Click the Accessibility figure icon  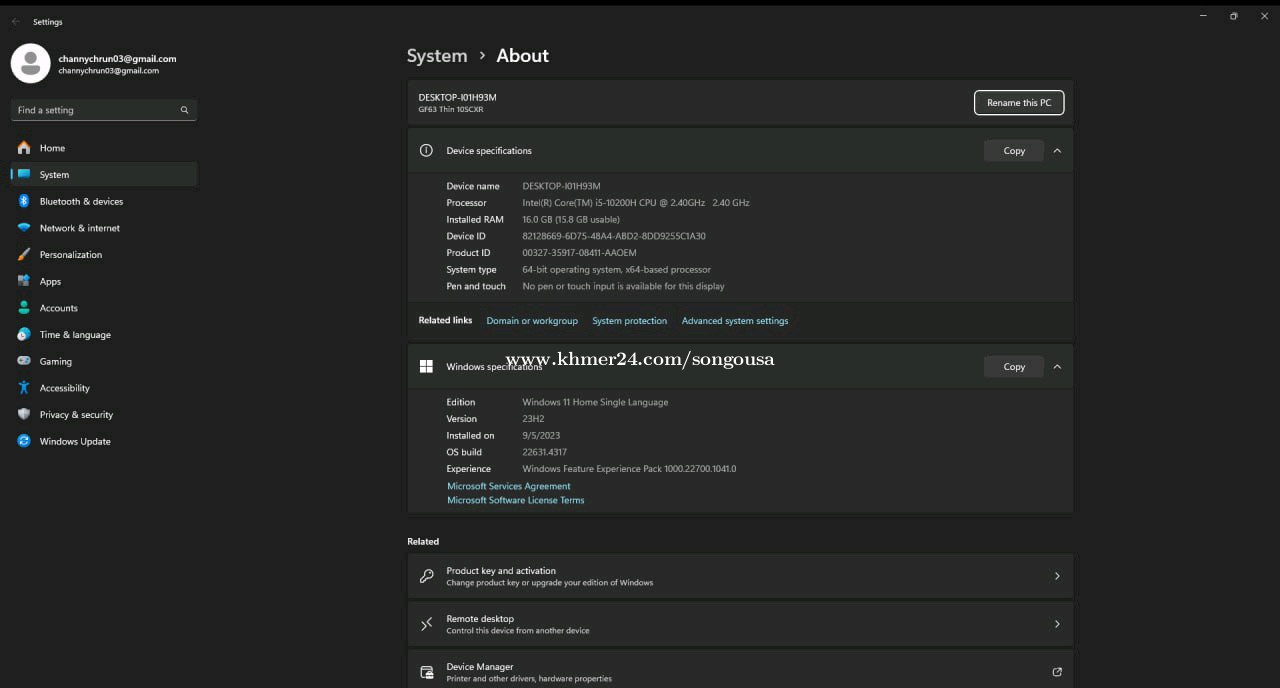tap(24, 388)
